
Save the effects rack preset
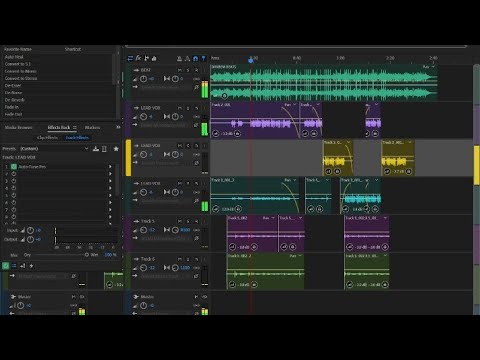(96, 149)
